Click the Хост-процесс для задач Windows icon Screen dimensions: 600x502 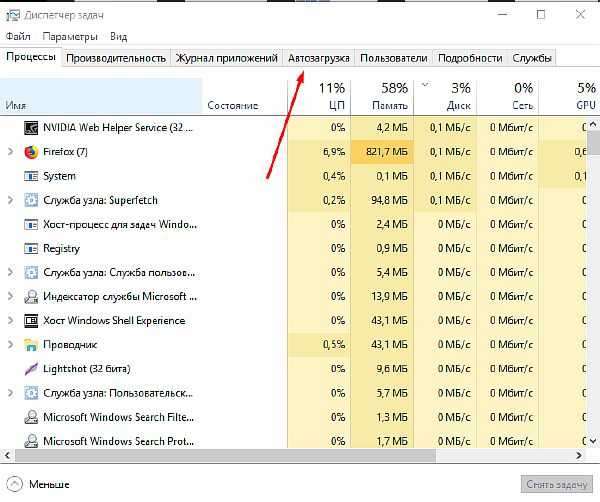coord(31,224)
